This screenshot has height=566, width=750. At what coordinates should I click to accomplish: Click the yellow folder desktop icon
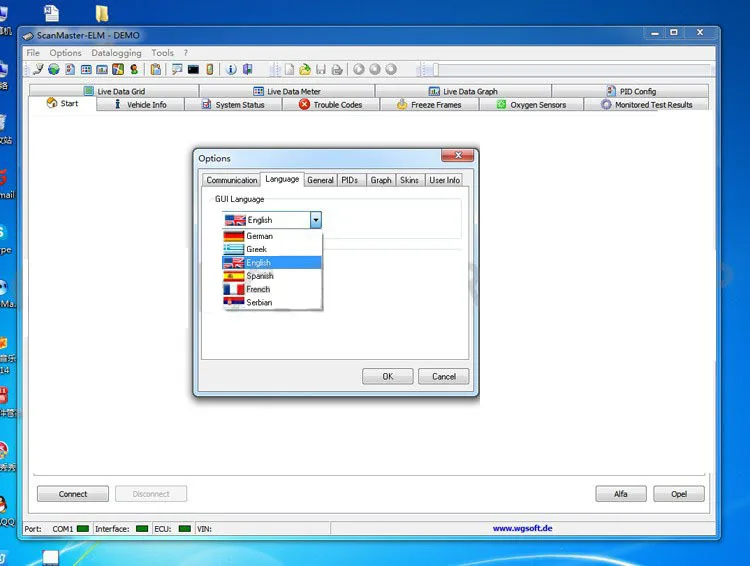(x=101, y=13)
